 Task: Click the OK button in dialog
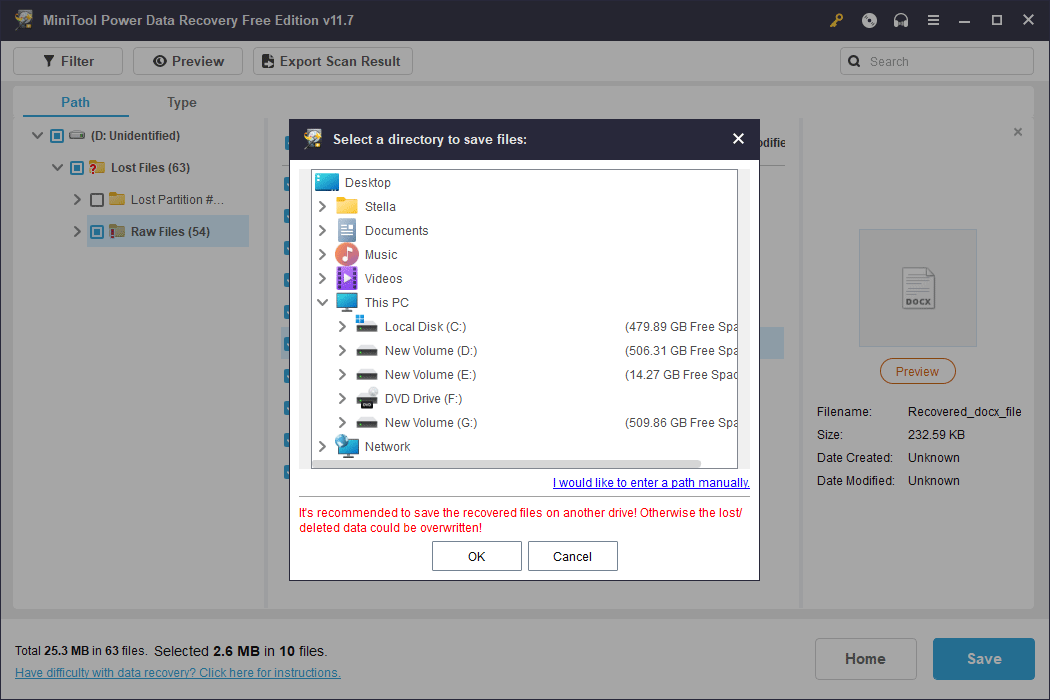click(x=476, y=556)
